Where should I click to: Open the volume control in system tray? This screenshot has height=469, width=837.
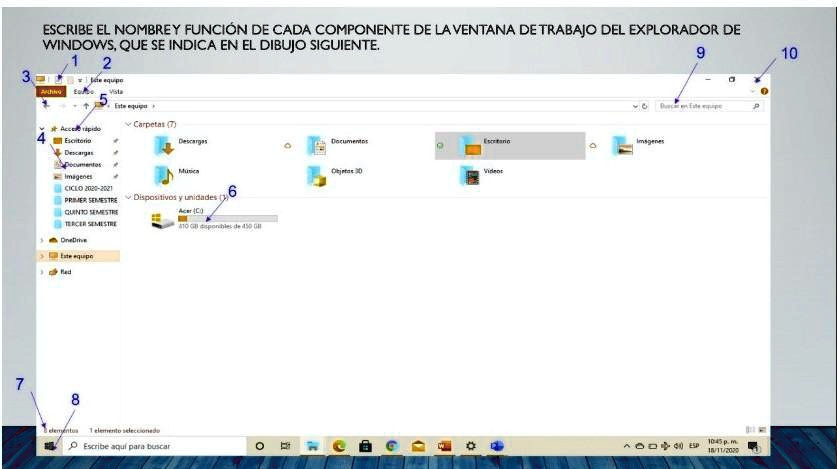point(678,446)
